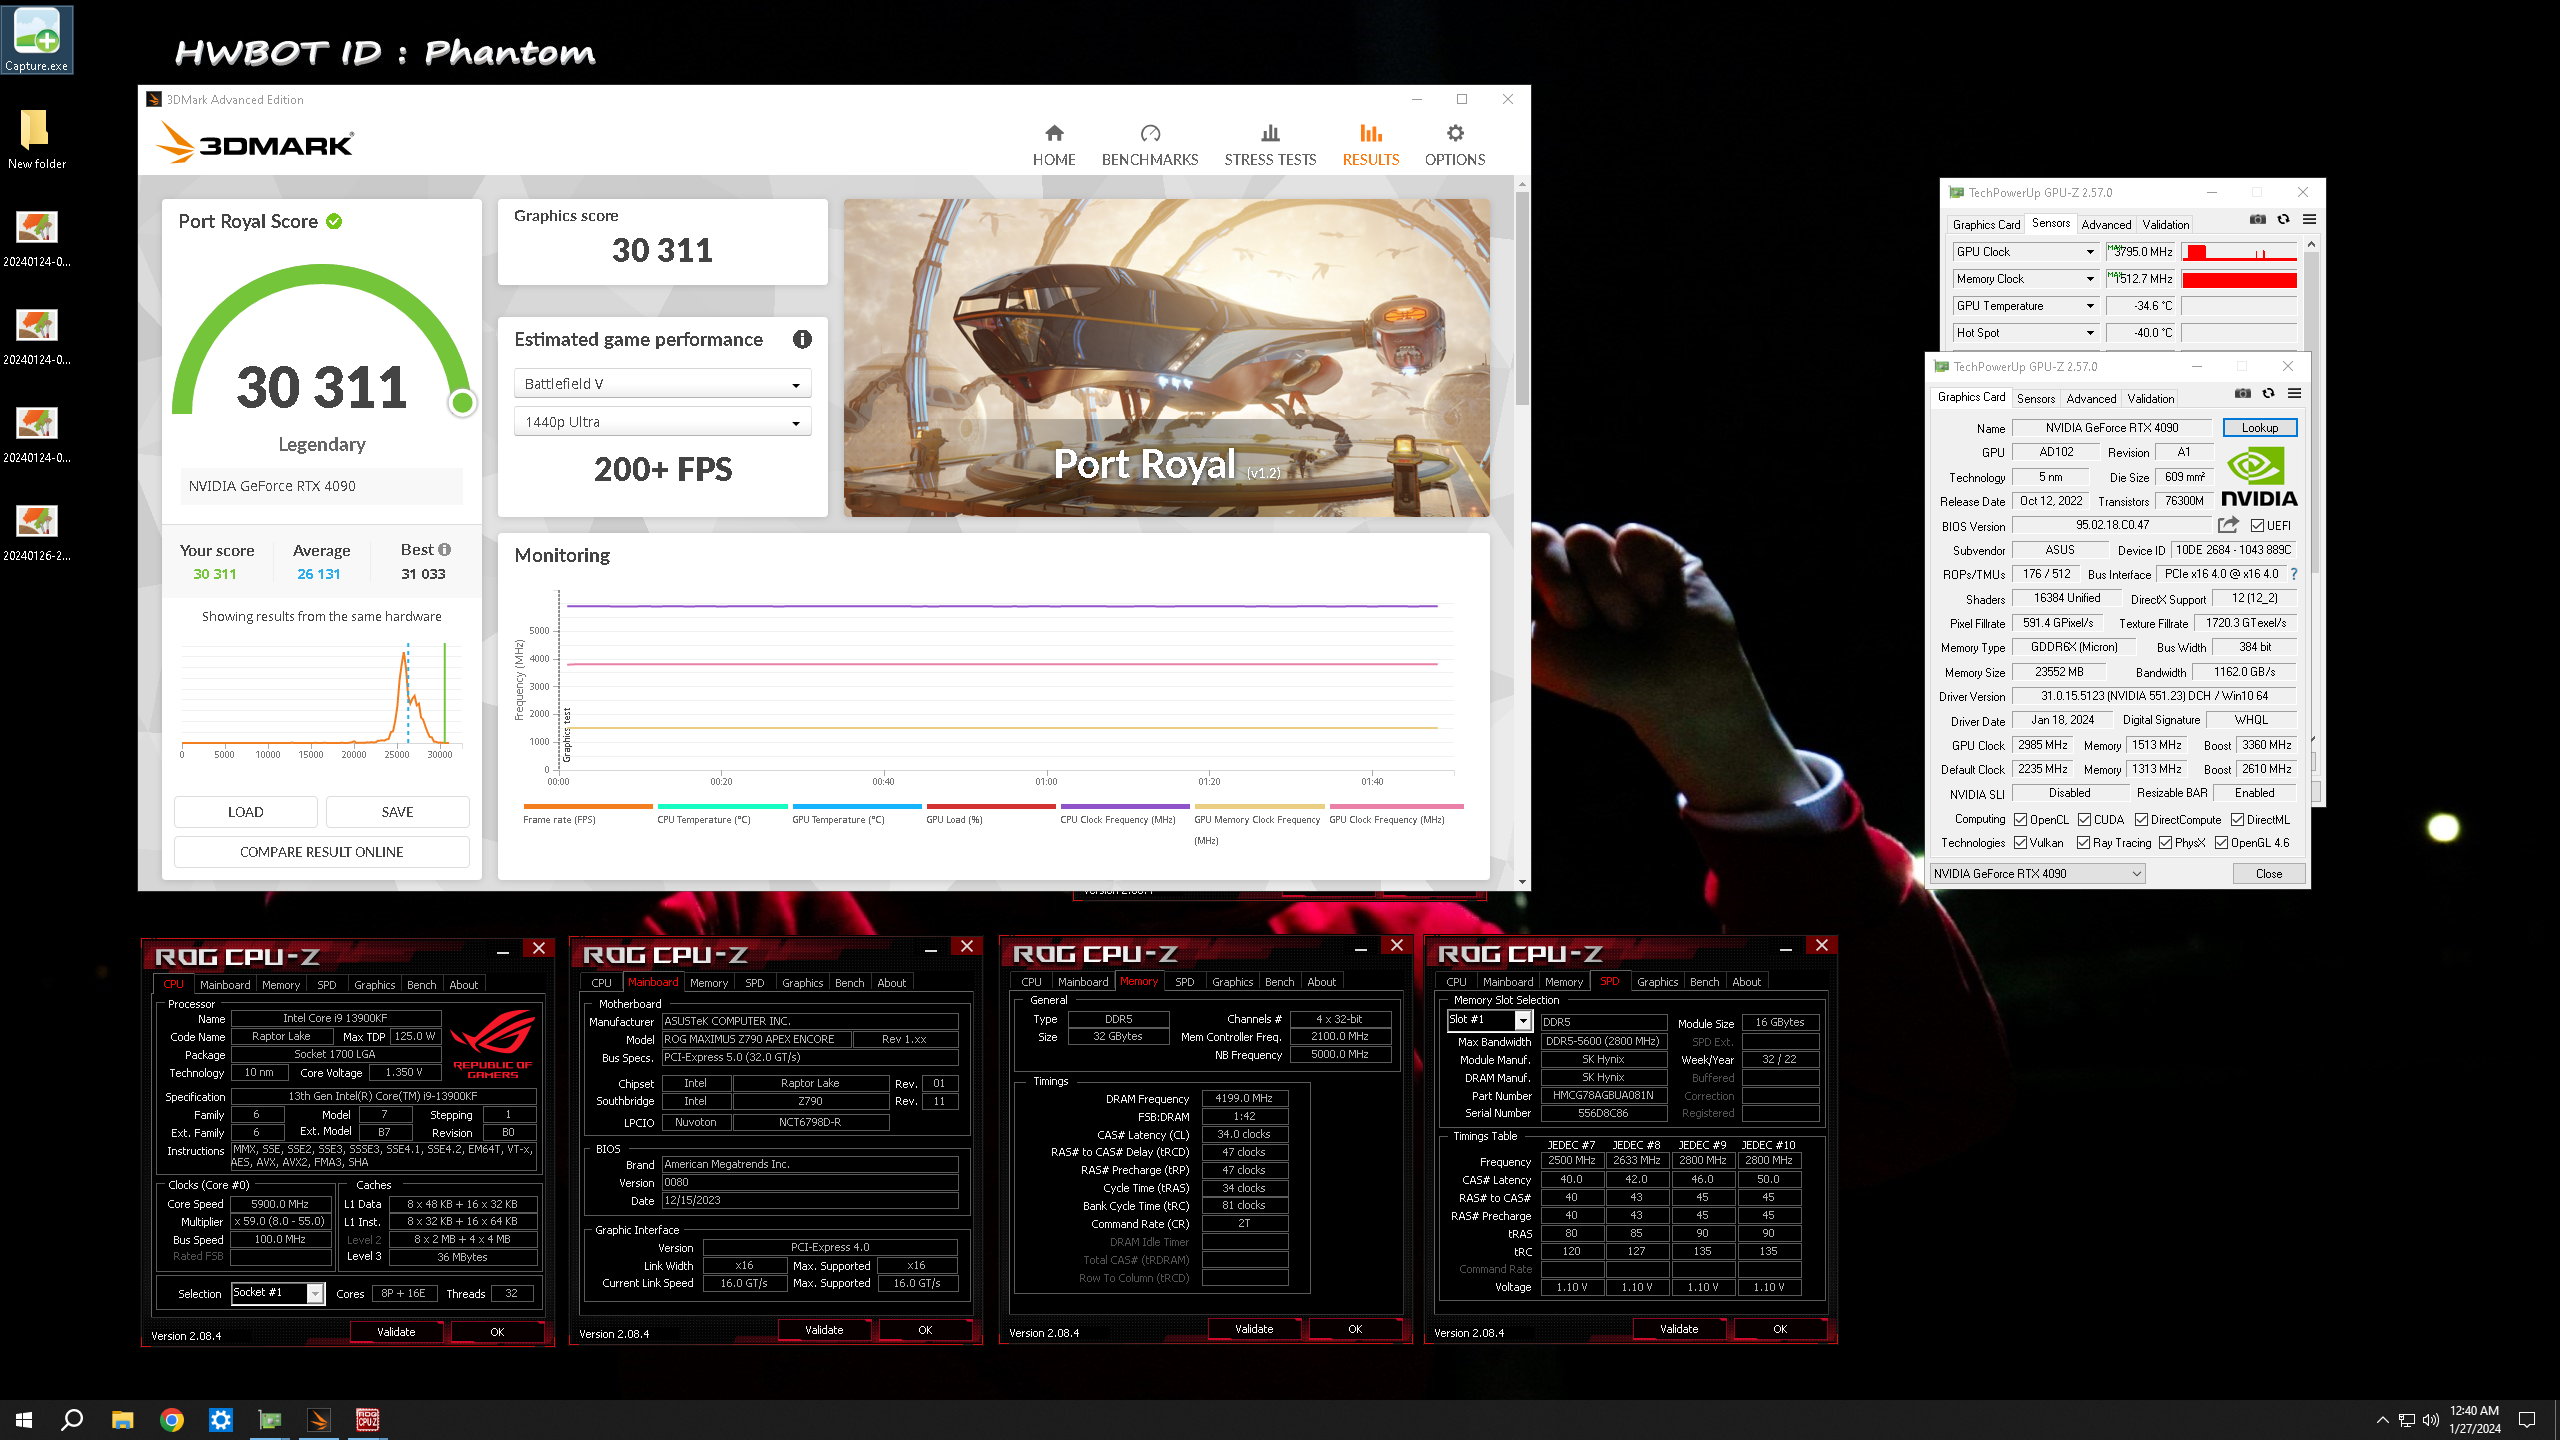Open the Battlefield V game dropdown
The width and height of the screenshot is (2560, 1440).
click(x=662, y=384)
